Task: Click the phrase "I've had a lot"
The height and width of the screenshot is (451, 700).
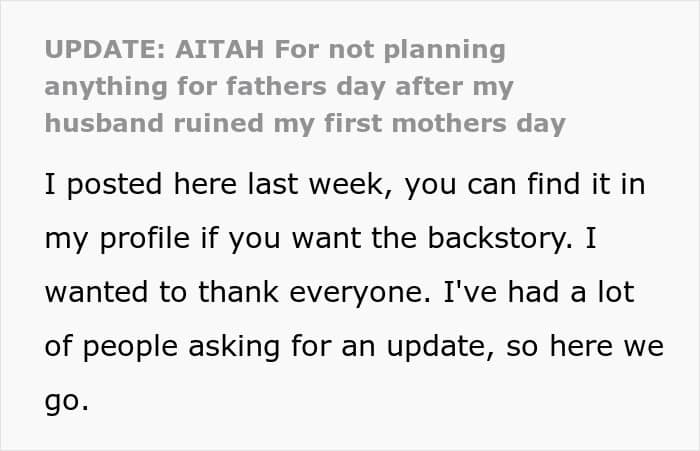Action: (x=538, y=292)
